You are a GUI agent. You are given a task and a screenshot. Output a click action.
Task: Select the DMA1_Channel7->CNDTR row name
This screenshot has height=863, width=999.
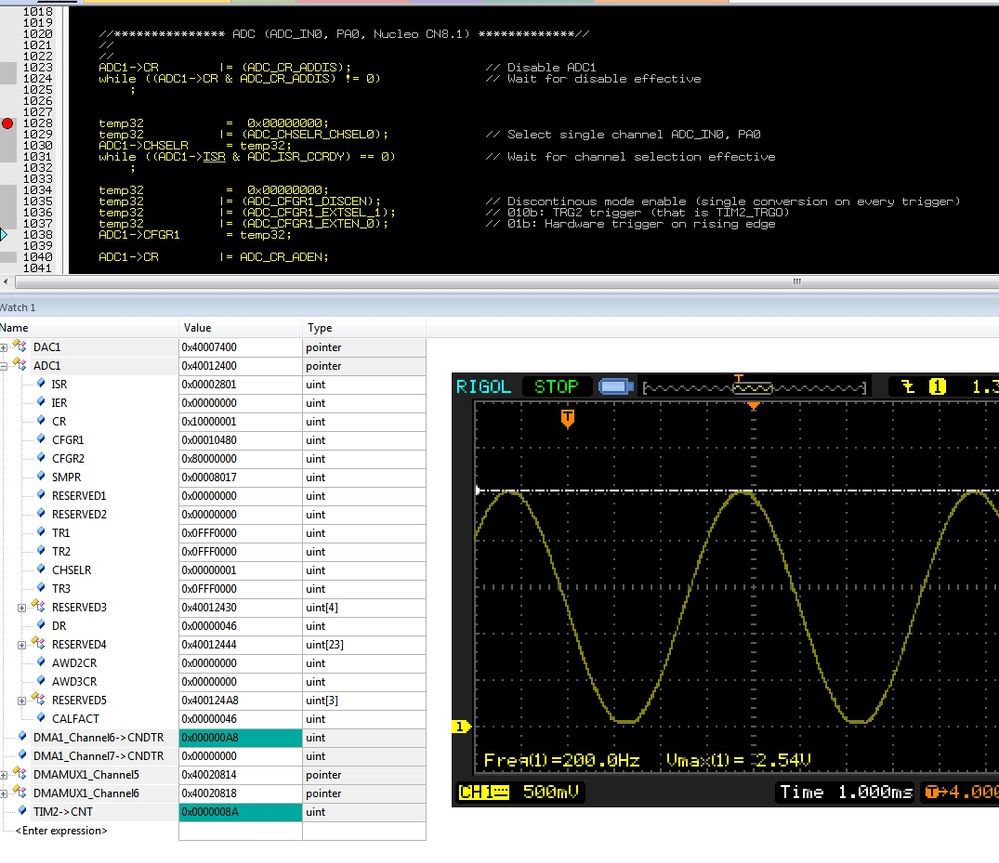99,755
